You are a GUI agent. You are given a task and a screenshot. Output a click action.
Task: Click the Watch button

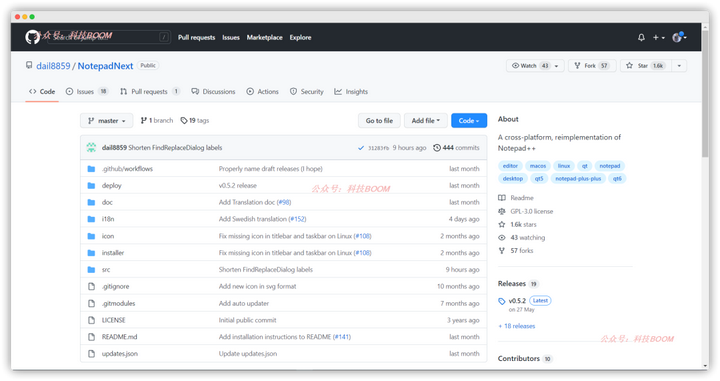click(530, 66)
